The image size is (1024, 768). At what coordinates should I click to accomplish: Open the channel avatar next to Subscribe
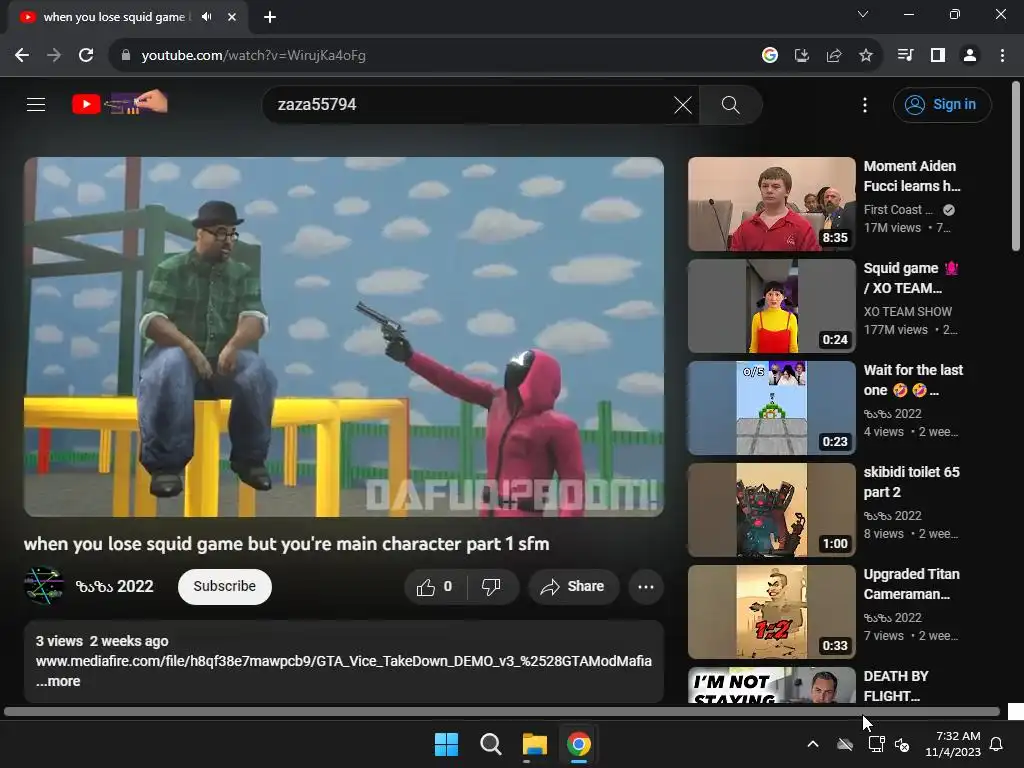(x=44, y=586)
